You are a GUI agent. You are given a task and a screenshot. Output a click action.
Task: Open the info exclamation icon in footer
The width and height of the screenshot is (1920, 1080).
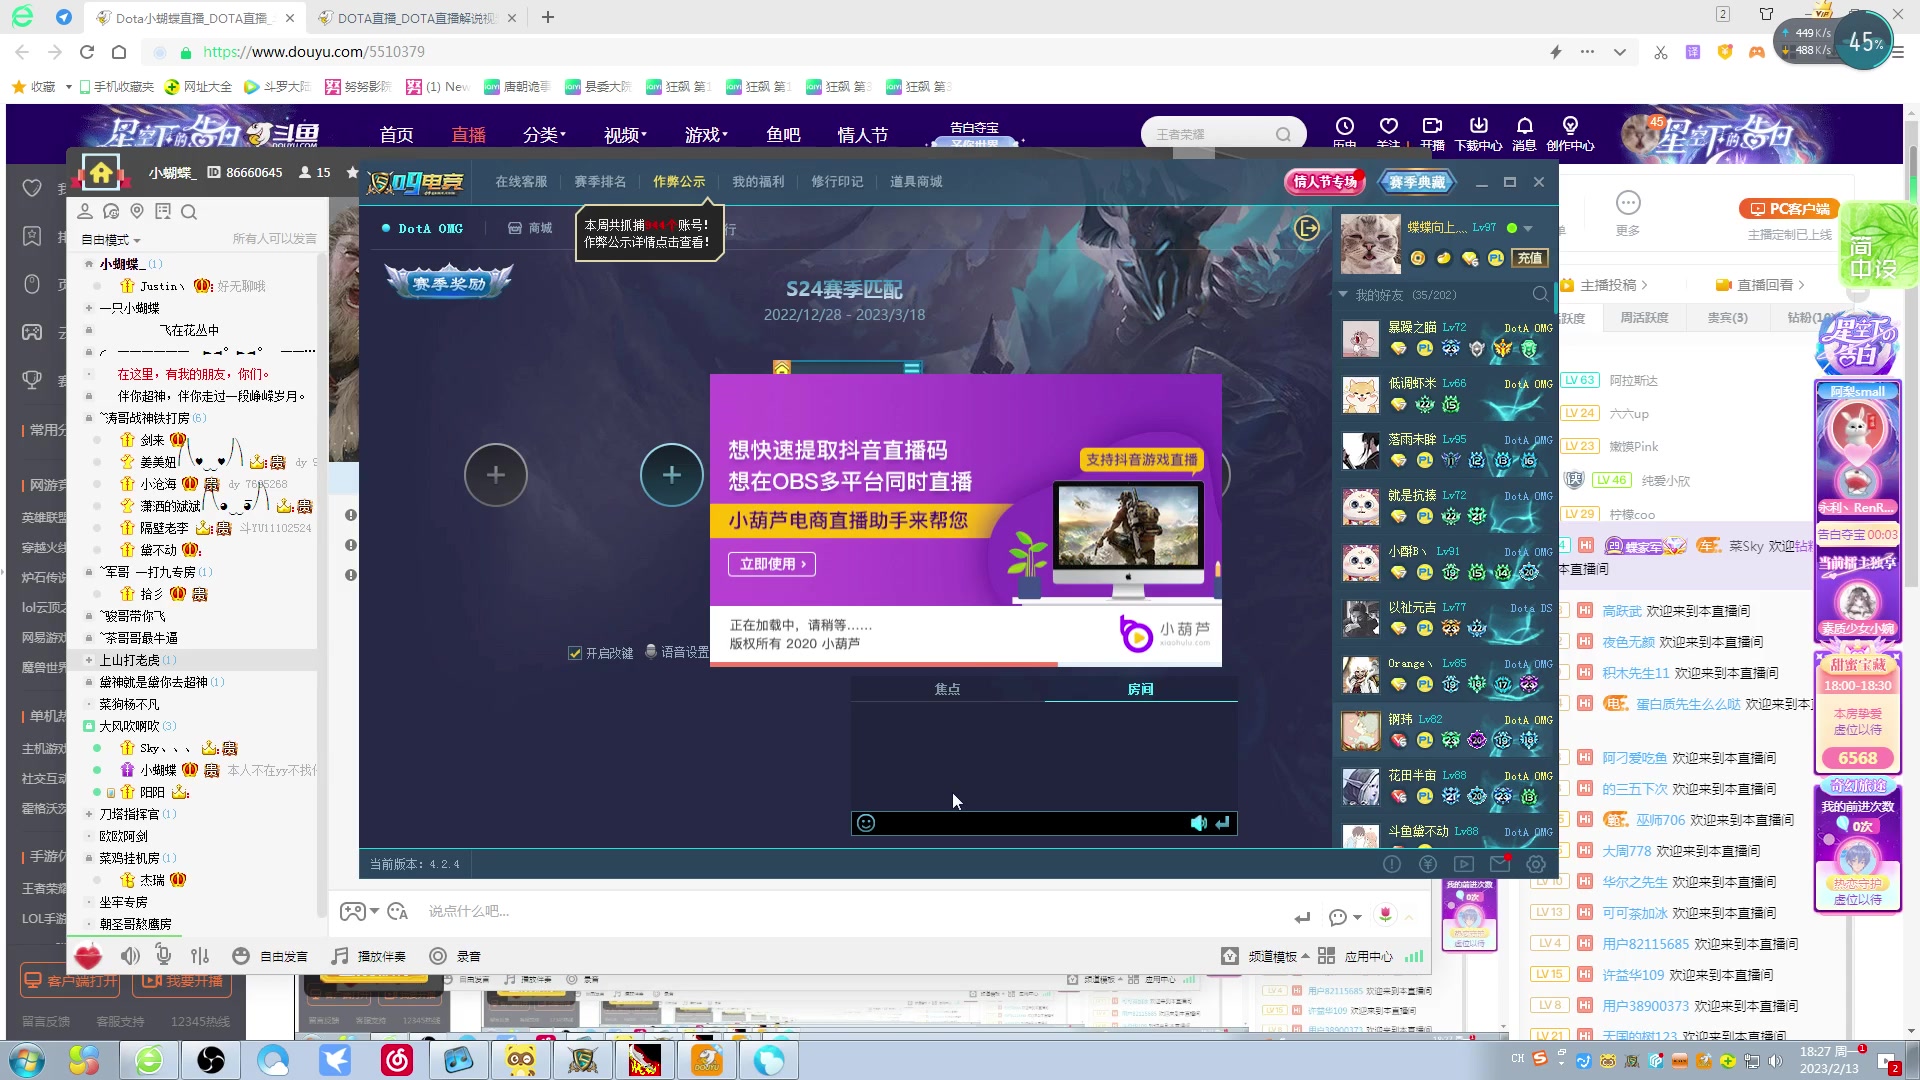pyautogui.click(x=1392, y=864)
